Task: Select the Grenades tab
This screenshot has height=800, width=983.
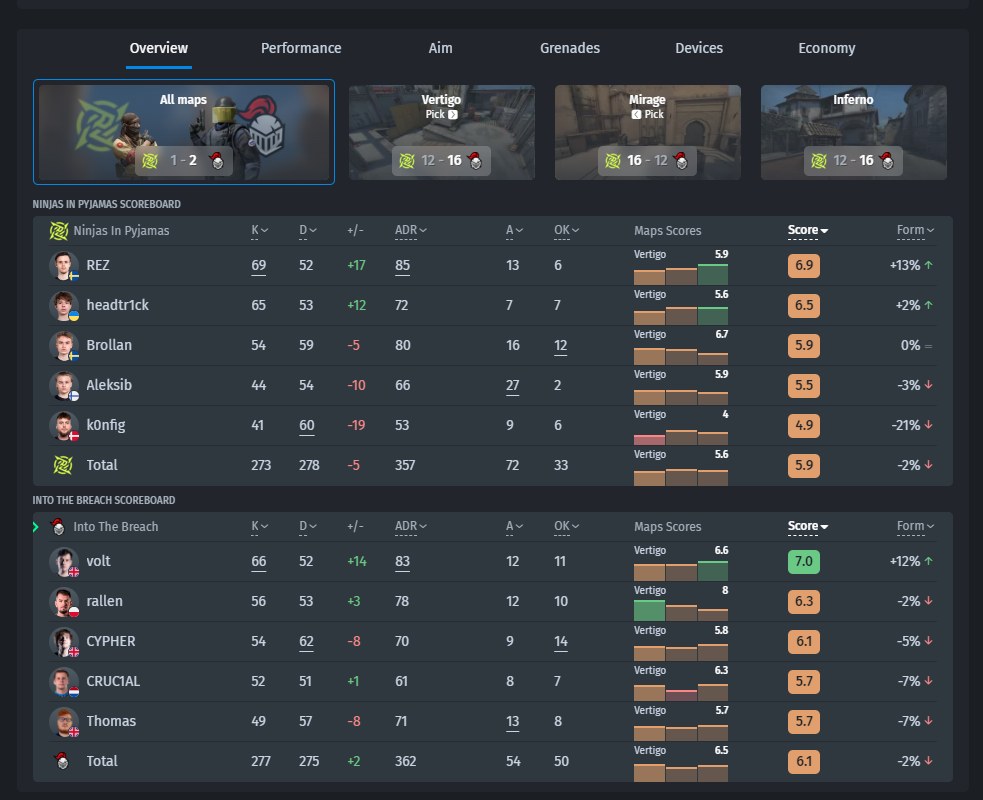Action: [570, 48]
